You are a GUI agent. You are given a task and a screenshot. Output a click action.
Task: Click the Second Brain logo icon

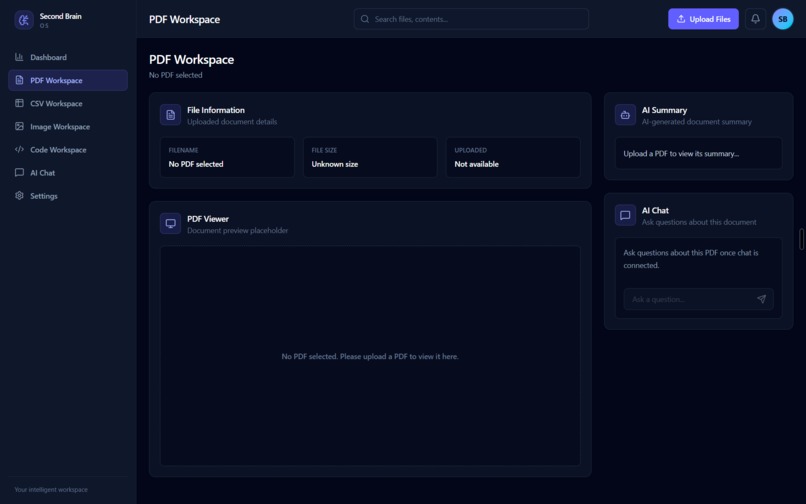(x=24, y=20)
